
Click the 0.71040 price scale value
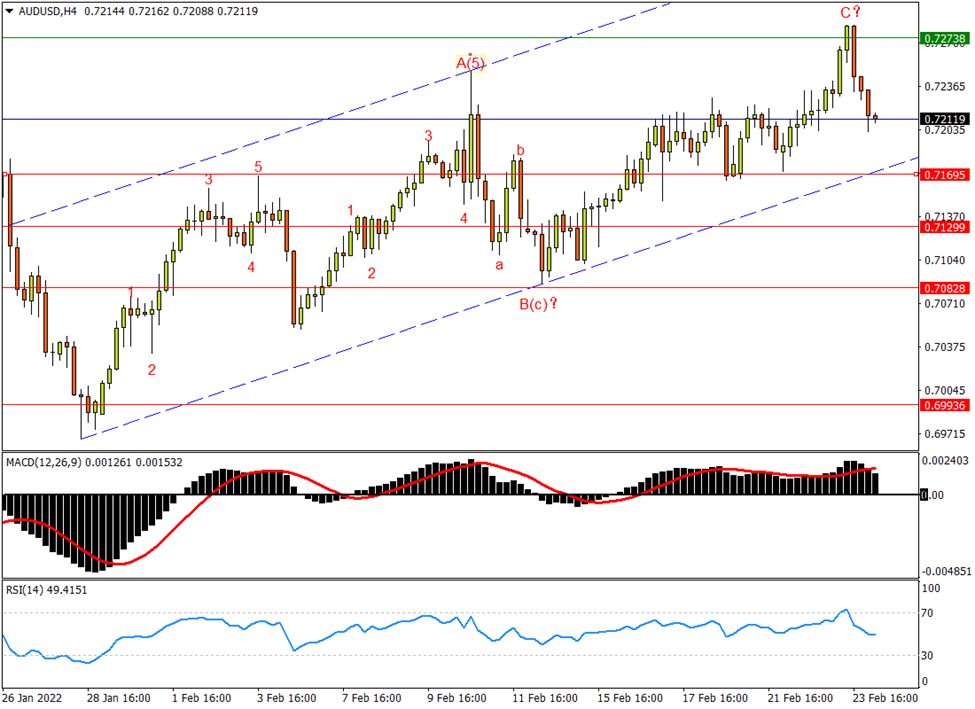(945, 260)
